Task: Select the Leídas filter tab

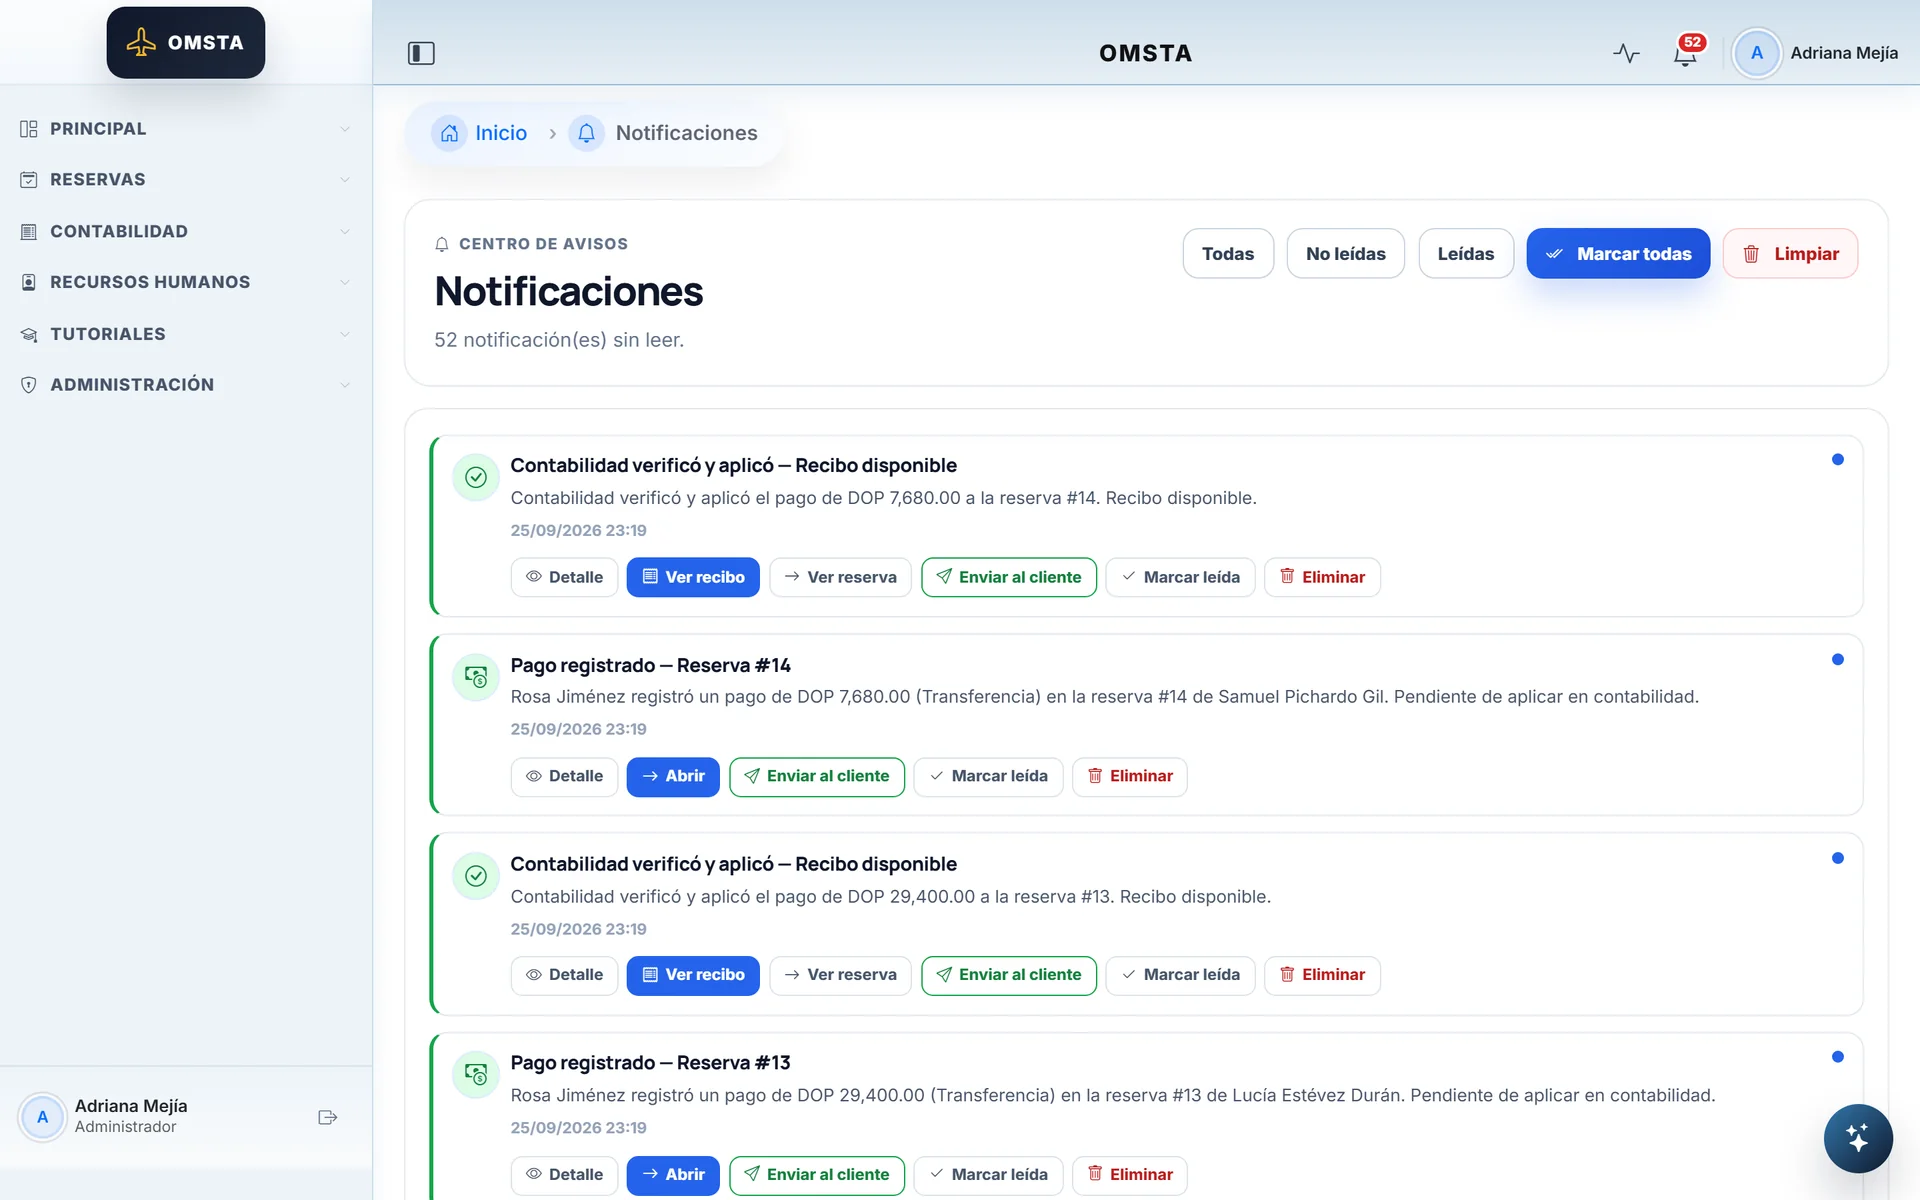Action: pyautogui.click(x=1465, y=254)
